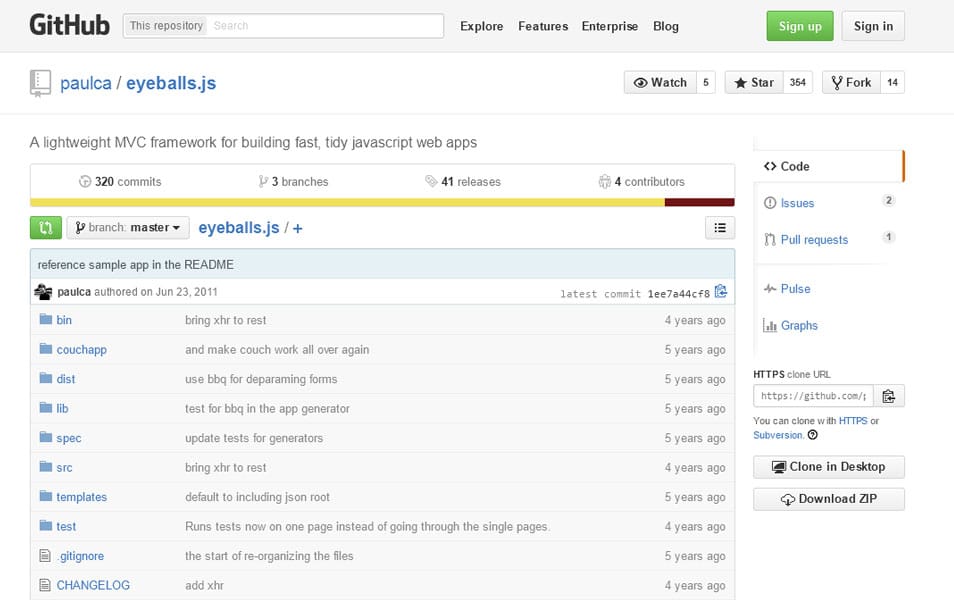
Task: Click the yellow JavaScript language bar segment
Action: click(x=347, y=203)
